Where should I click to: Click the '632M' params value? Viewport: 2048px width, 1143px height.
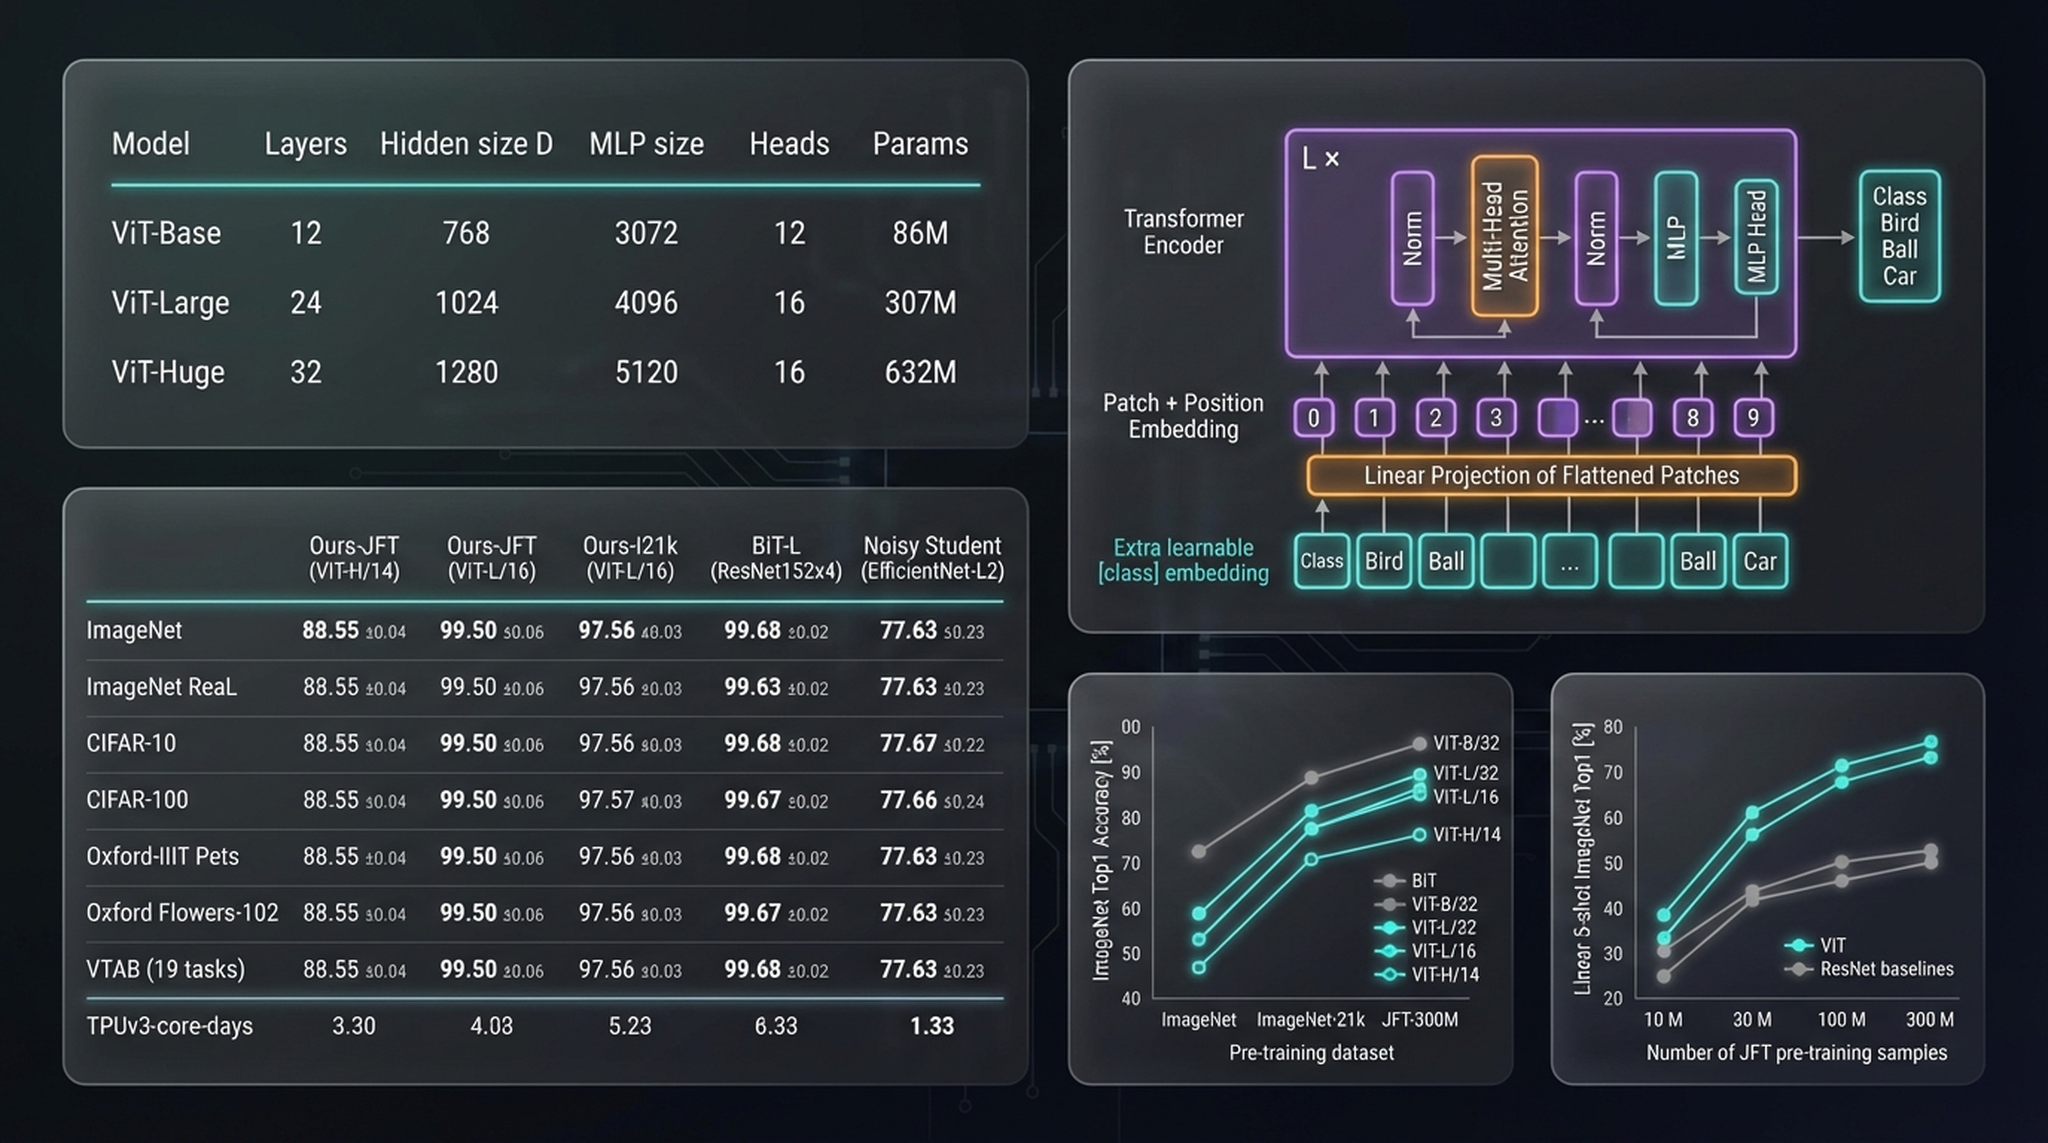pyautogui.click(x=920, y=372)
